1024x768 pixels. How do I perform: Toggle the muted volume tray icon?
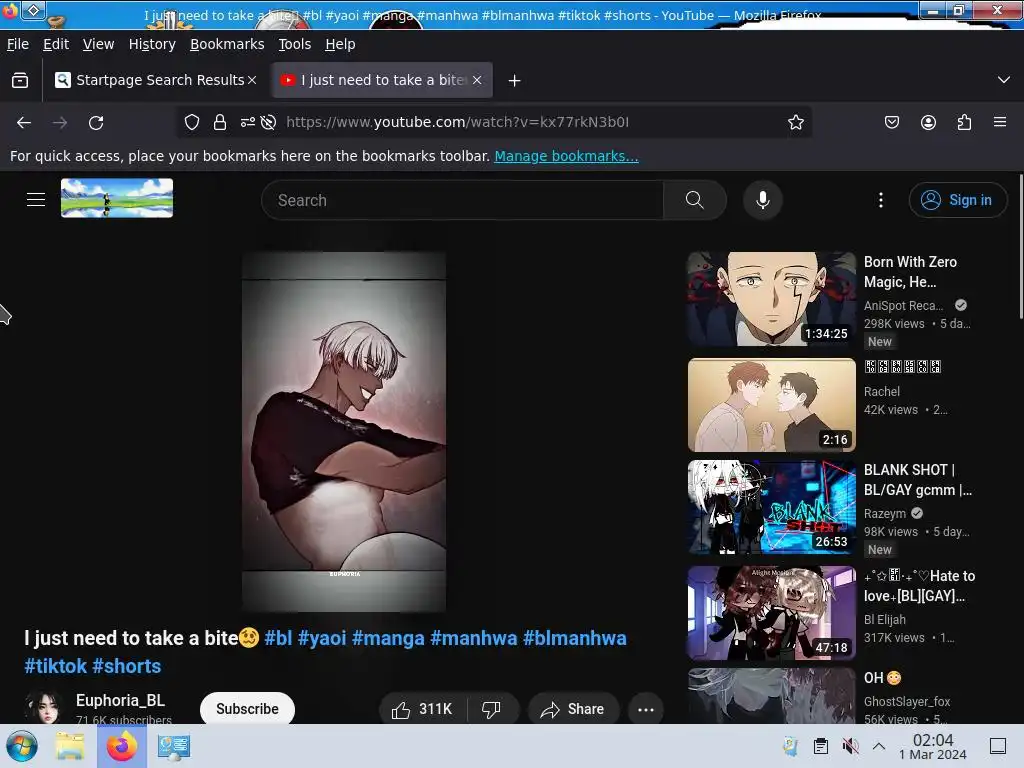tap(850, 746)
